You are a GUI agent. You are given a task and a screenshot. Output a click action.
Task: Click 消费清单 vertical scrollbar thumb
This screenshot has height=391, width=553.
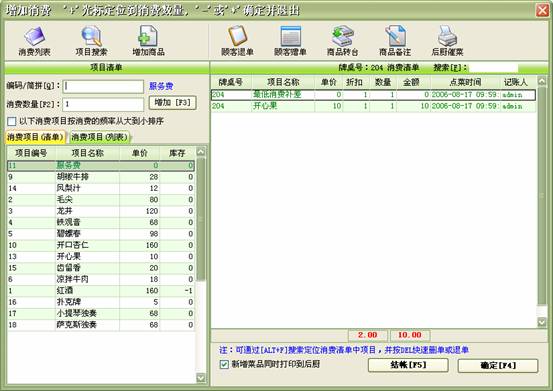(542, 196)
